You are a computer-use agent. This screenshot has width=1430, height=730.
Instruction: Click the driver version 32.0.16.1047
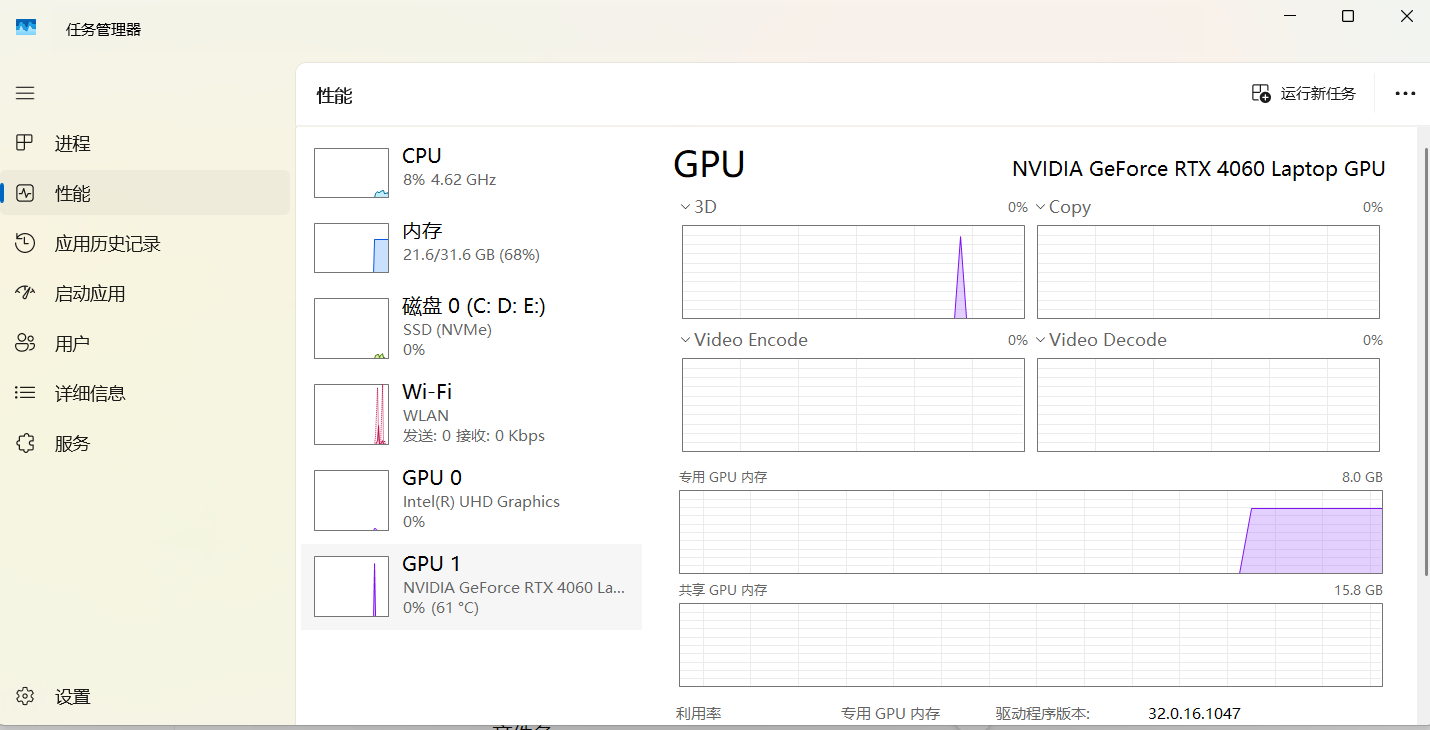1194,714
